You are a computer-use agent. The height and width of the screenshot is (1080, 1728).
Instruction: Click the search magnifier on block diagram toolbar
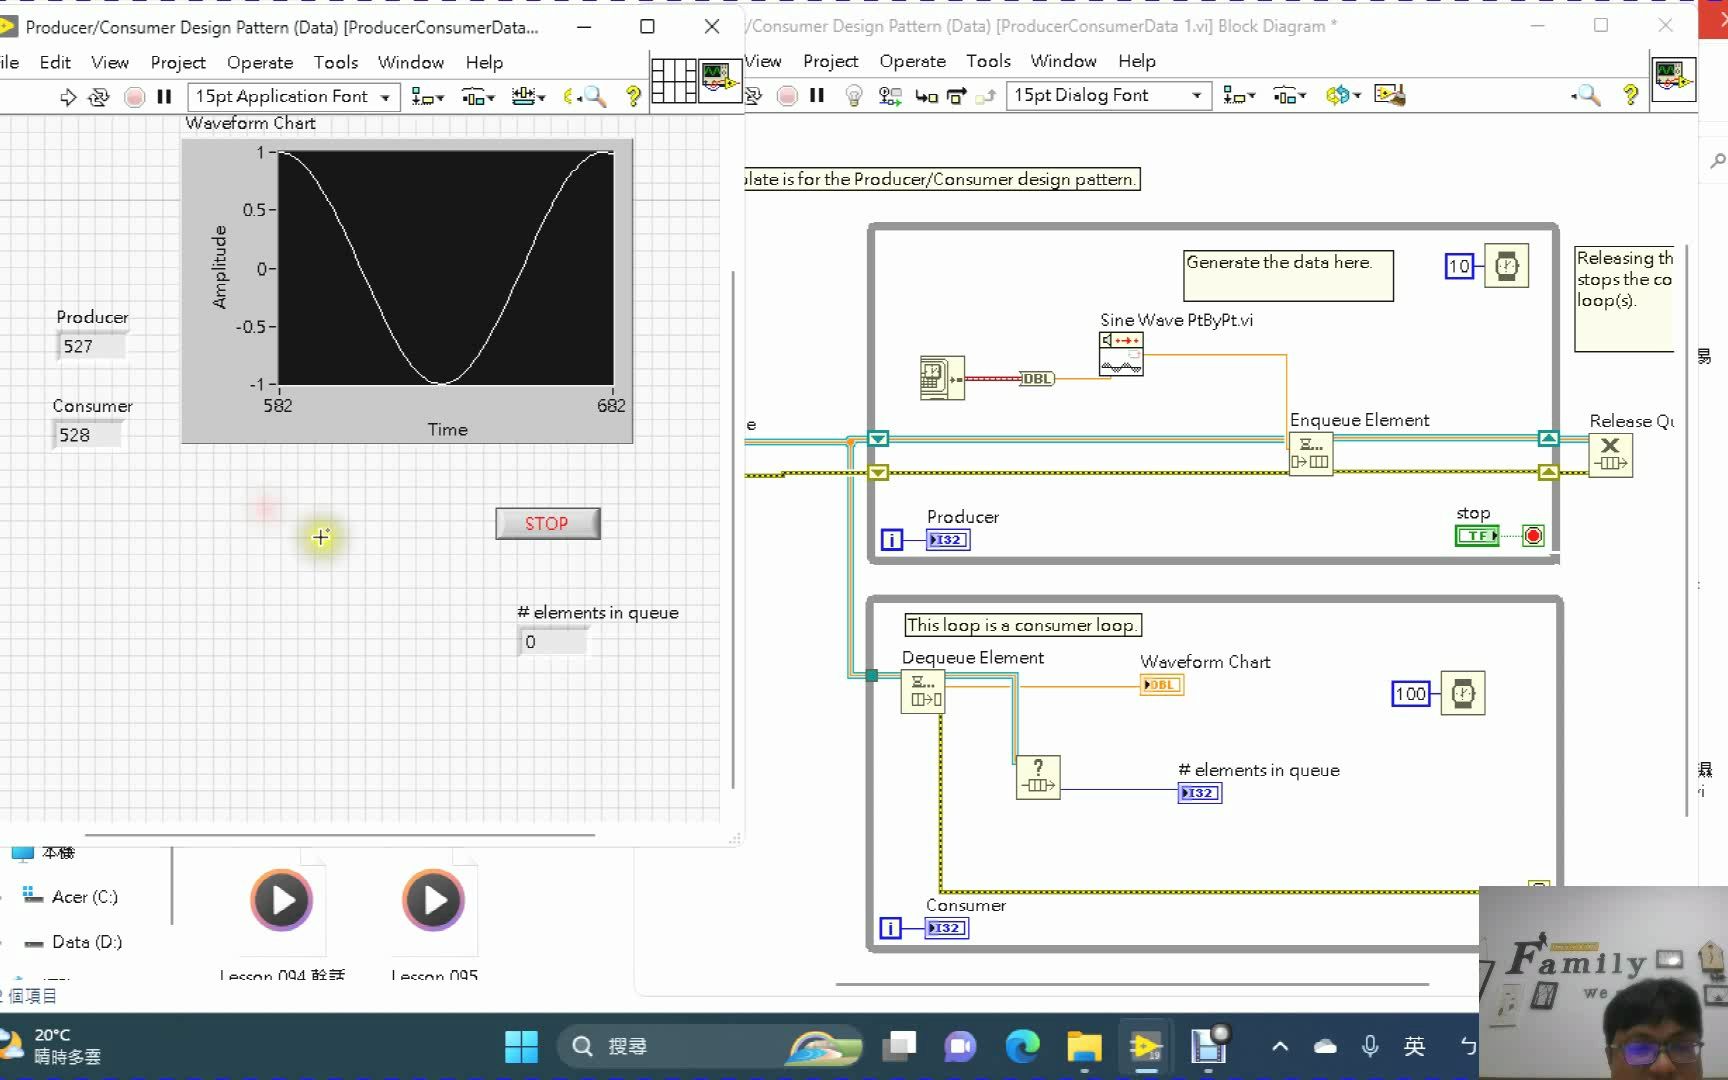pos(1587,95)
